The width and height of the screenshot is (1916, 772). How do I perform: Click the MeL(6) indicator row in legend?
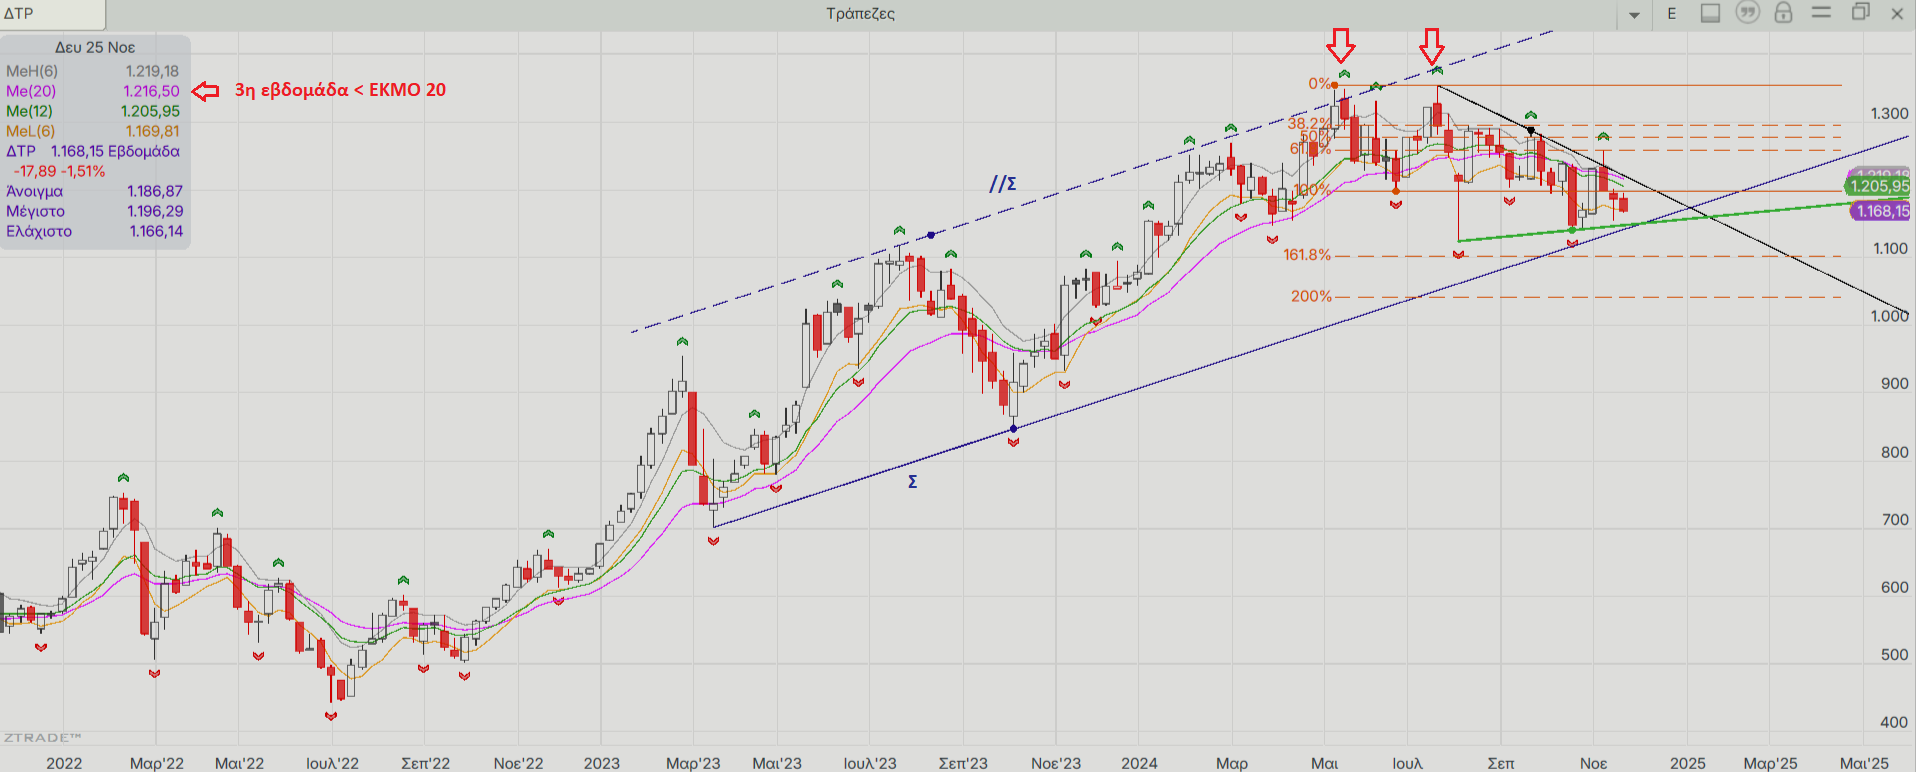(x=93, y=131)
